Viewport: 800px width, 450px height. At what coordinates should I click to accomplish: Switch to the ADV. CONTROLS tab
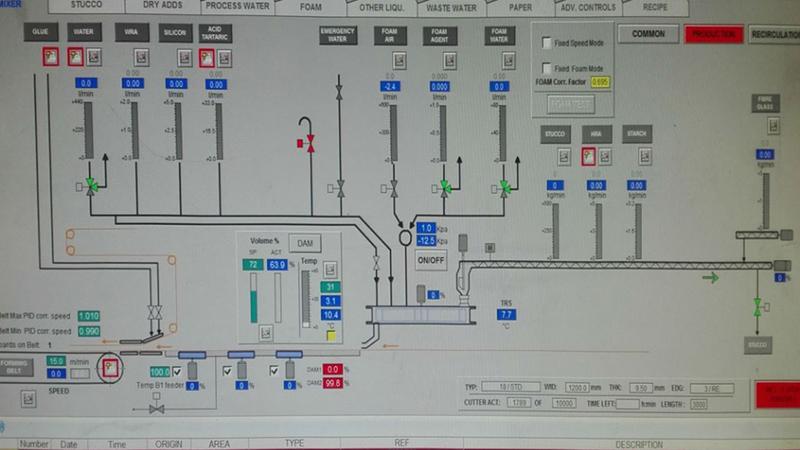pos(588,8)
